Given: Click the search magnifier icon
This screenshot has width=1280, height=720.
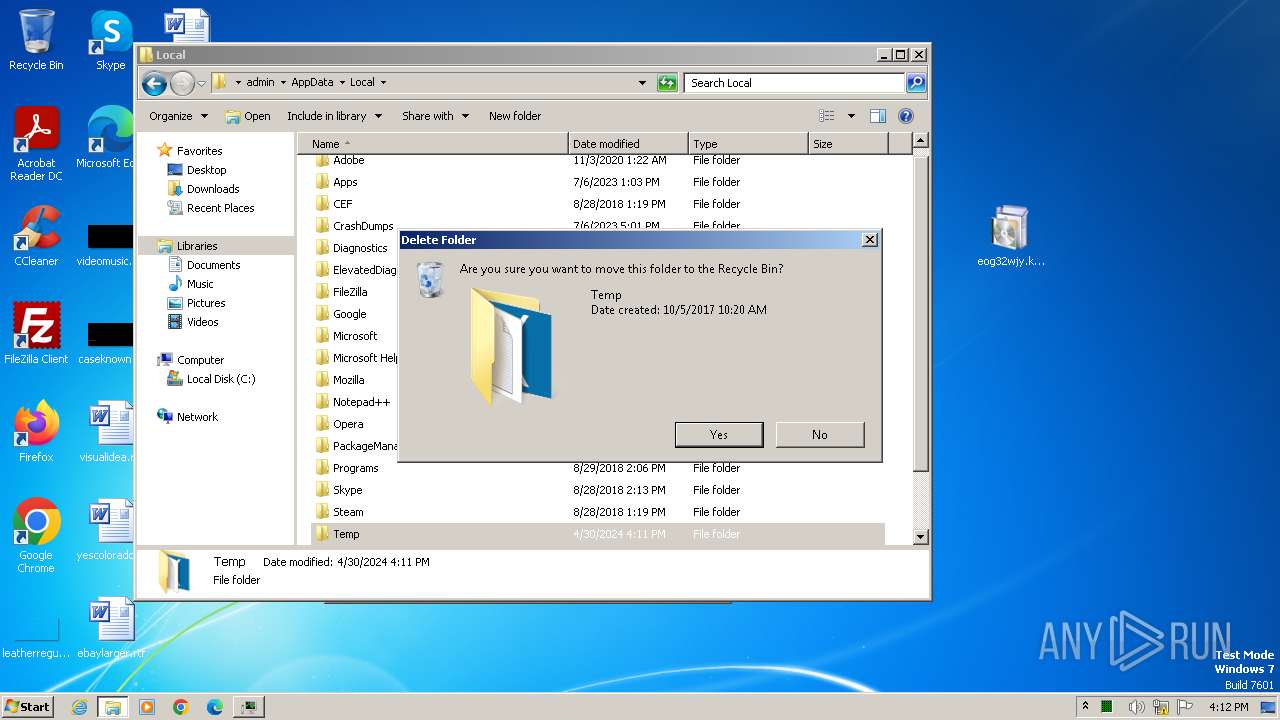Looking at the screenshot, I should pos(916,83).
